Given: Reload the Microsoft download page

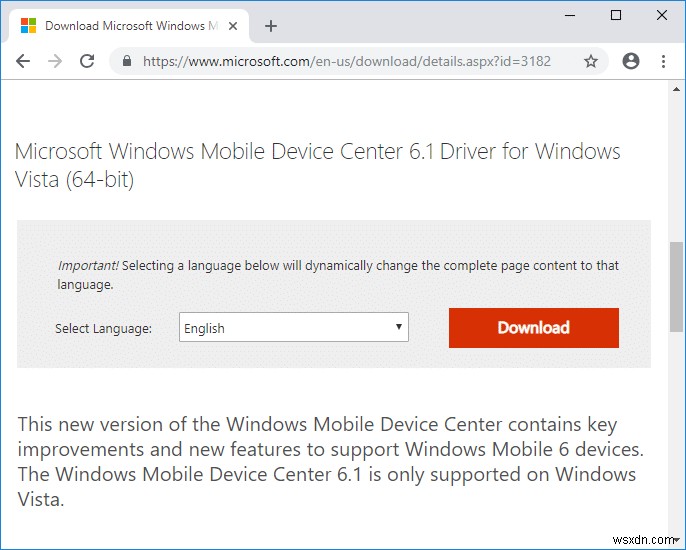Looking at the screenshot, I should click(x=87, y=61).
